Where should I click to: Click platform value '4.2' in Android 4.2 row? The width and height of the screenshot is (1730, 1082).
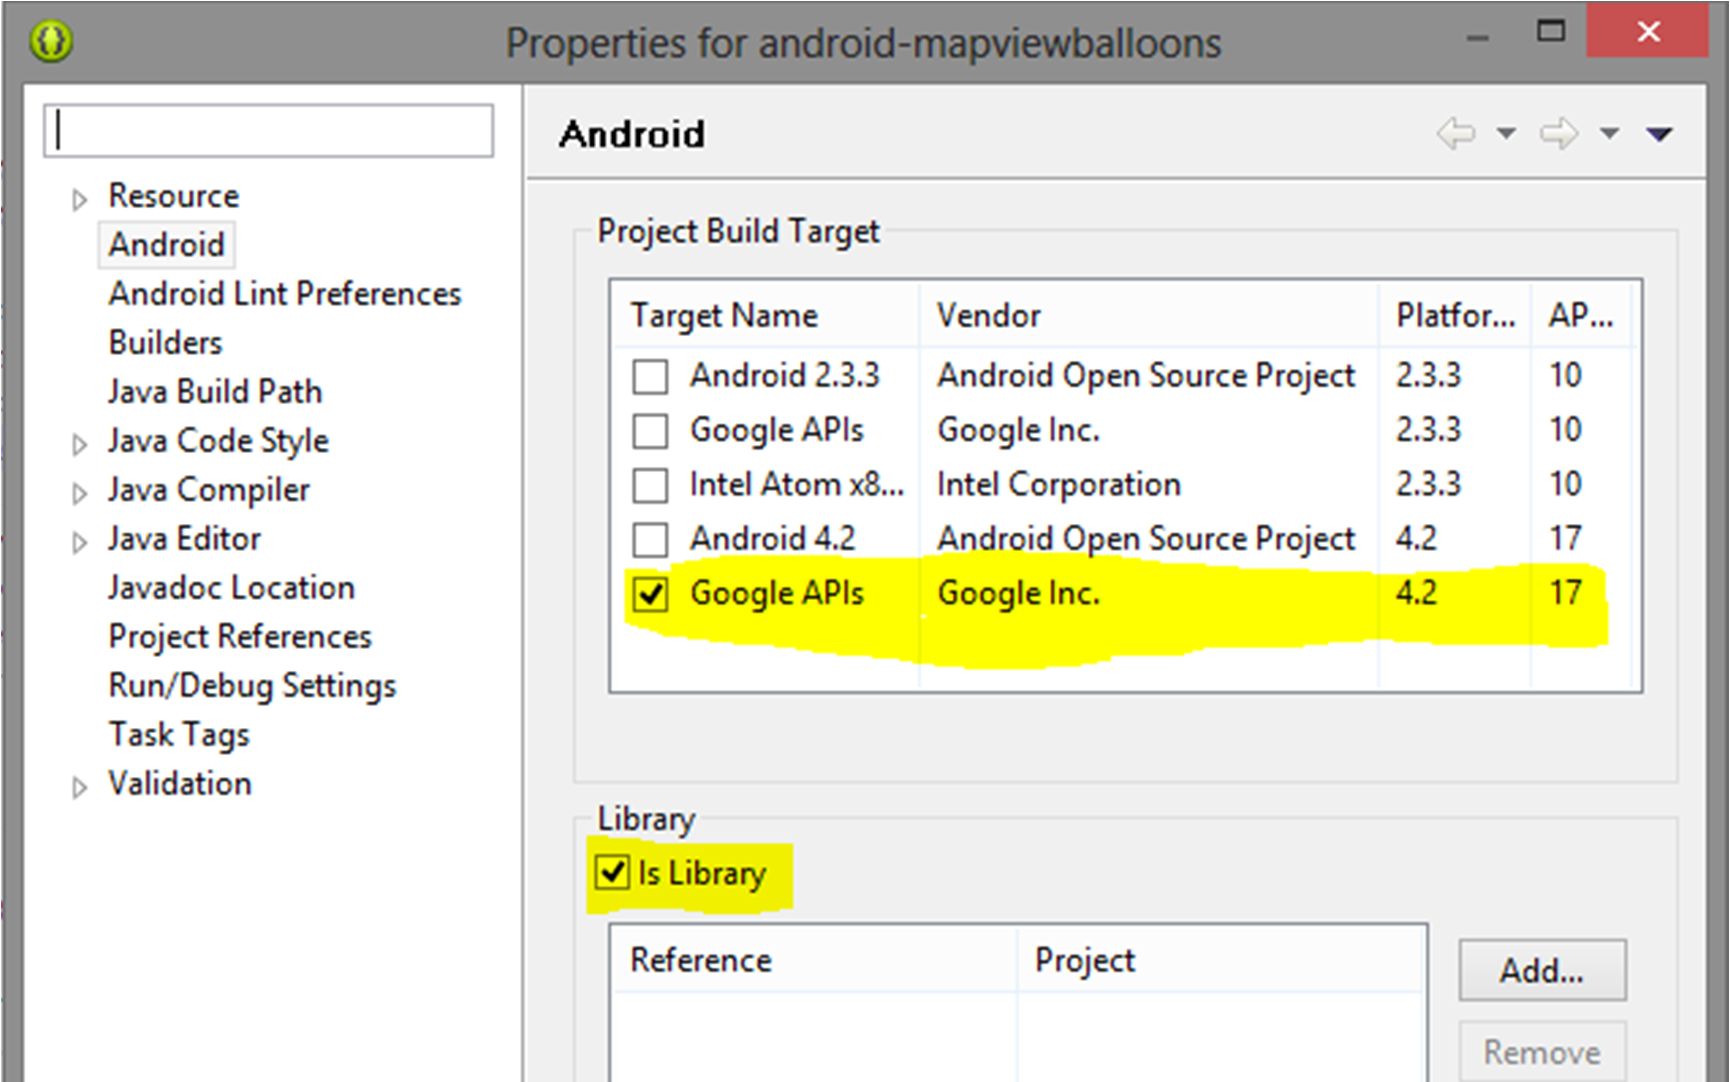(1416, 539)
